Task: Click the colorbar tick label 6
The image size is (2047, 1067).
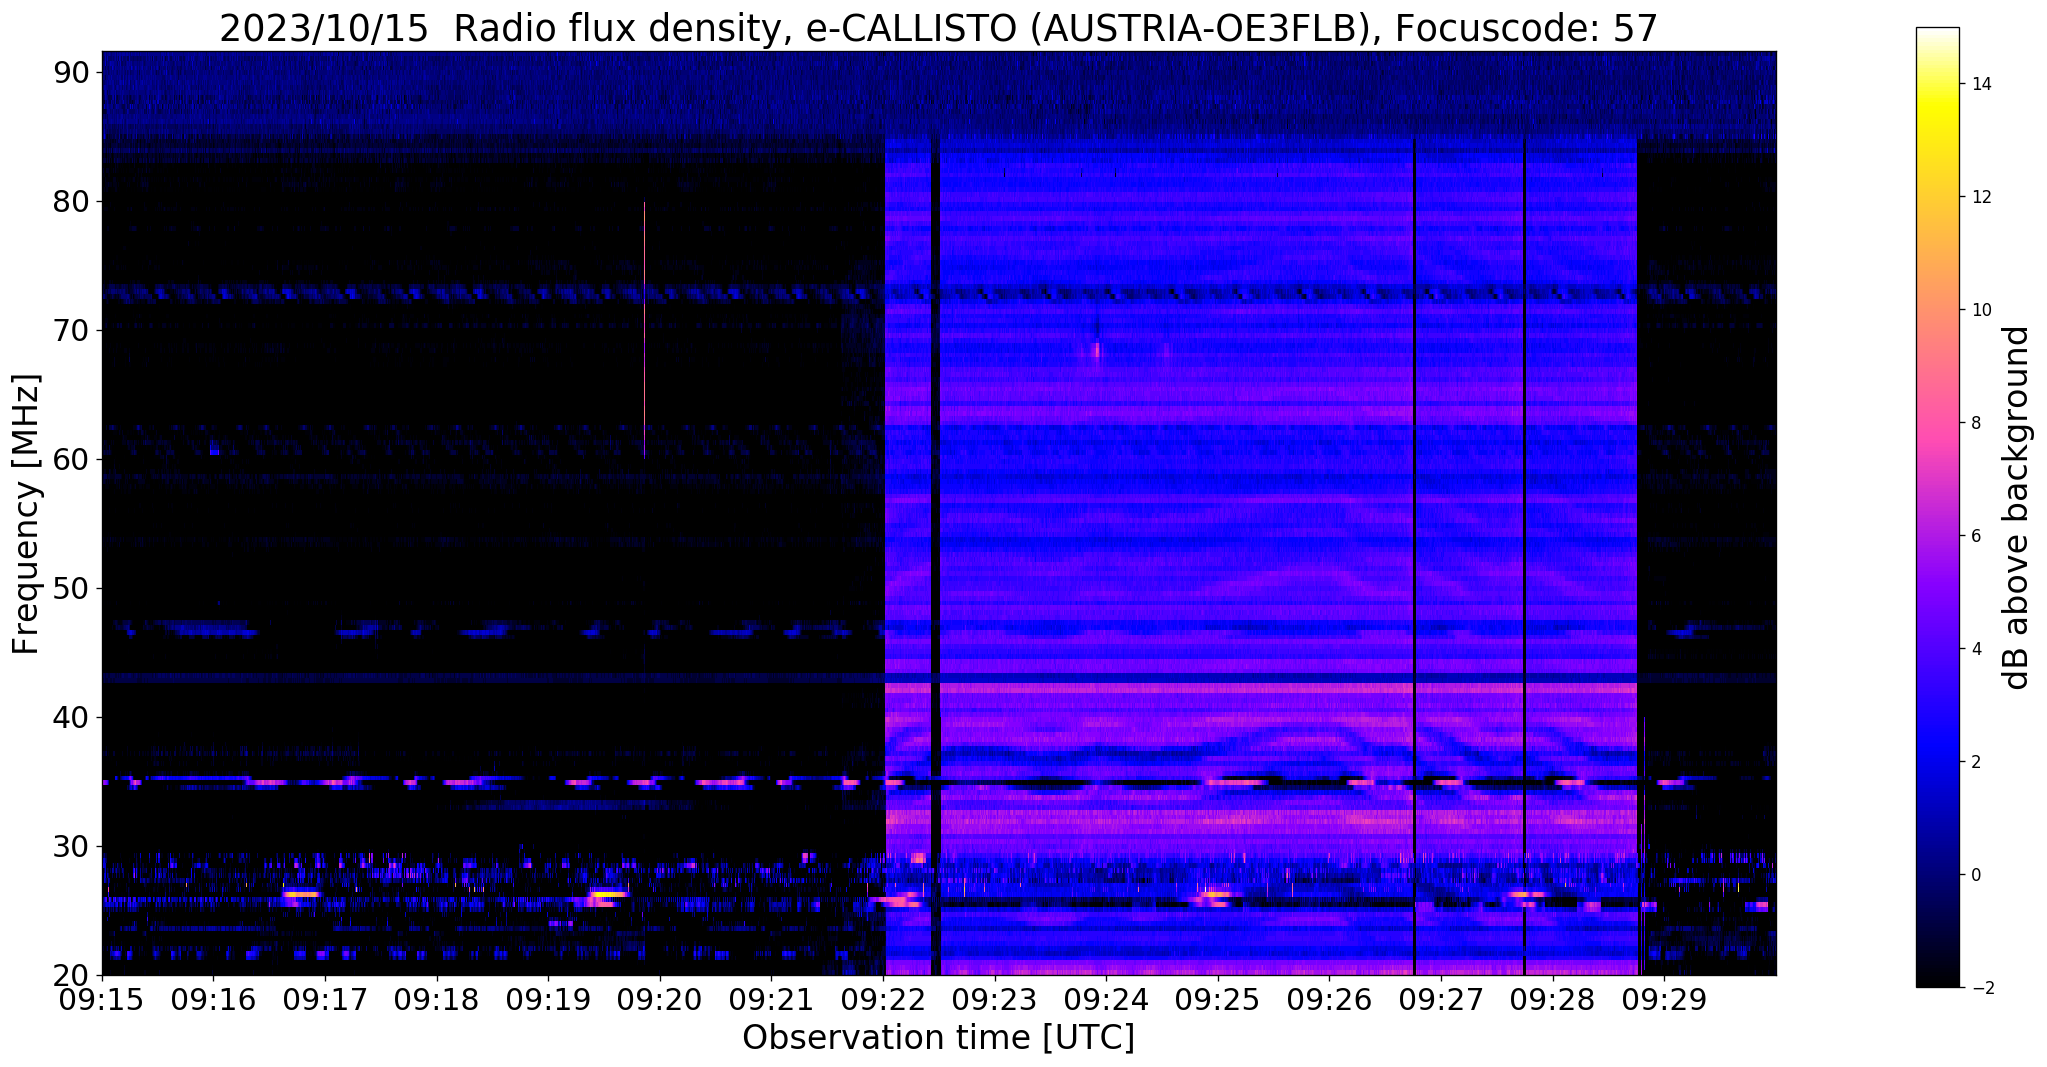Action: (1975, 536)
